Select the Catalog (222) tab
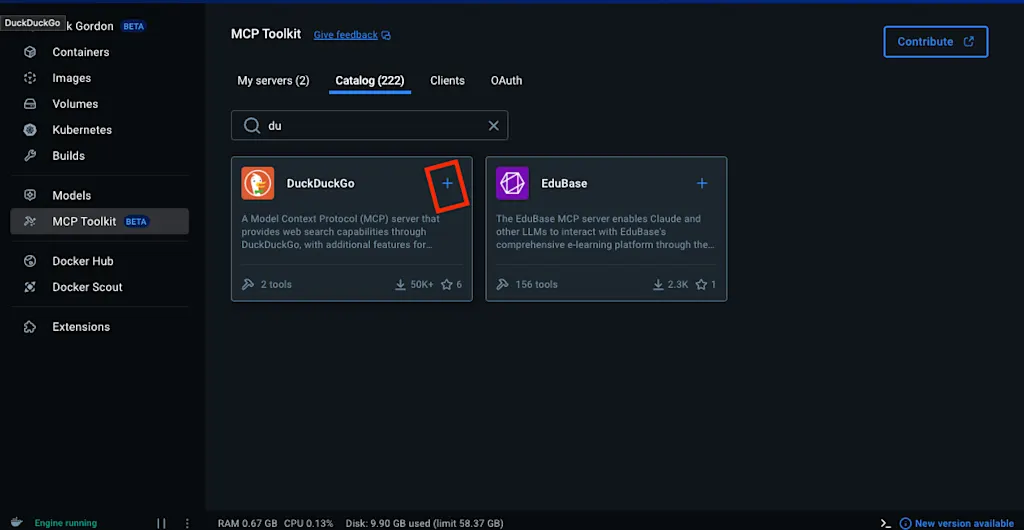 point(370,81)
